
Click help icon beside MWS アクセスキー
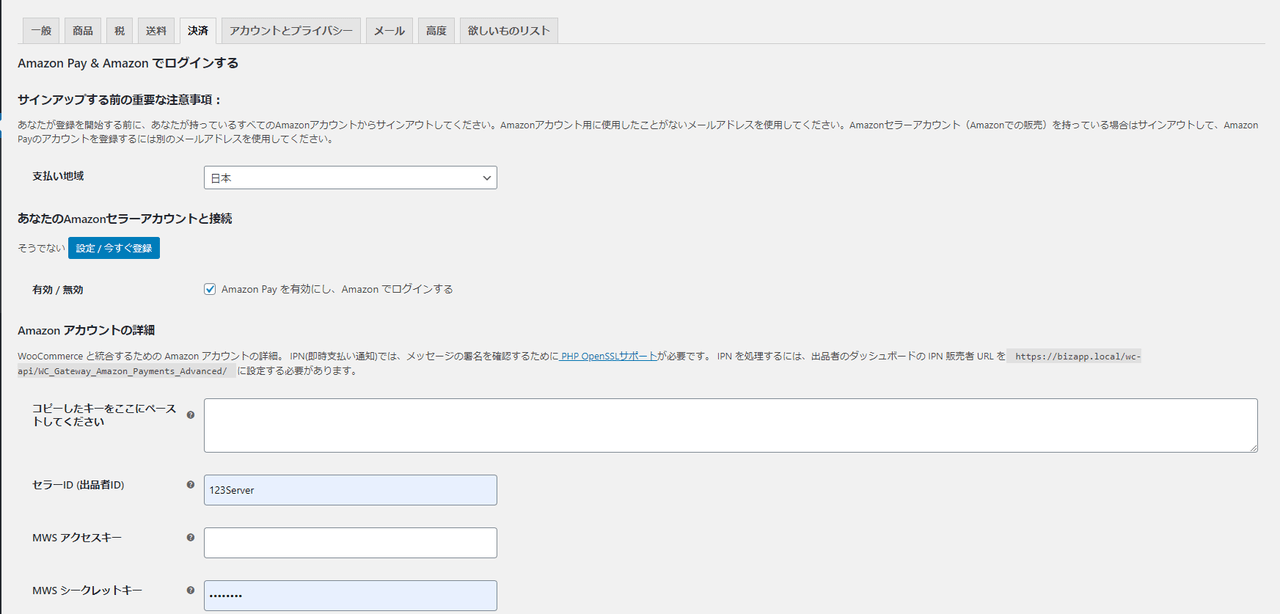191,538
